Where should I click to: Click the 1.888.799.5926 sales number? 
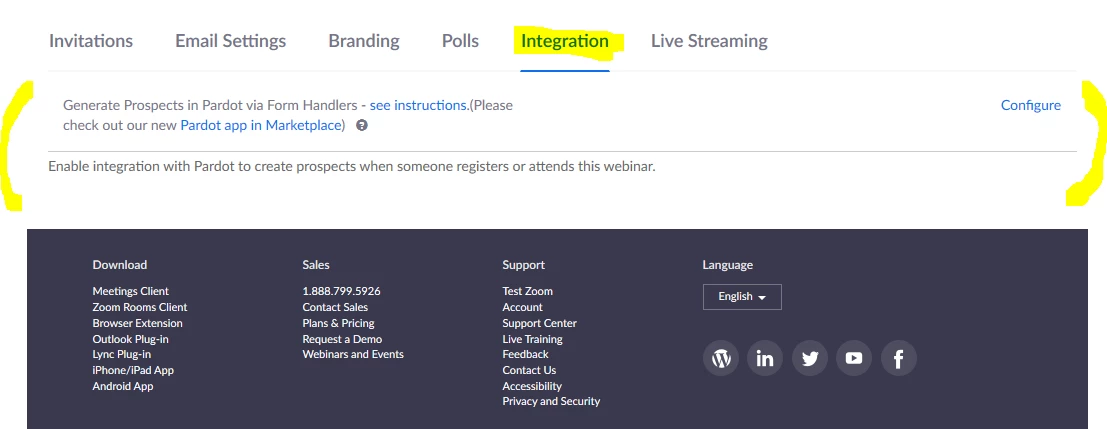341,291
